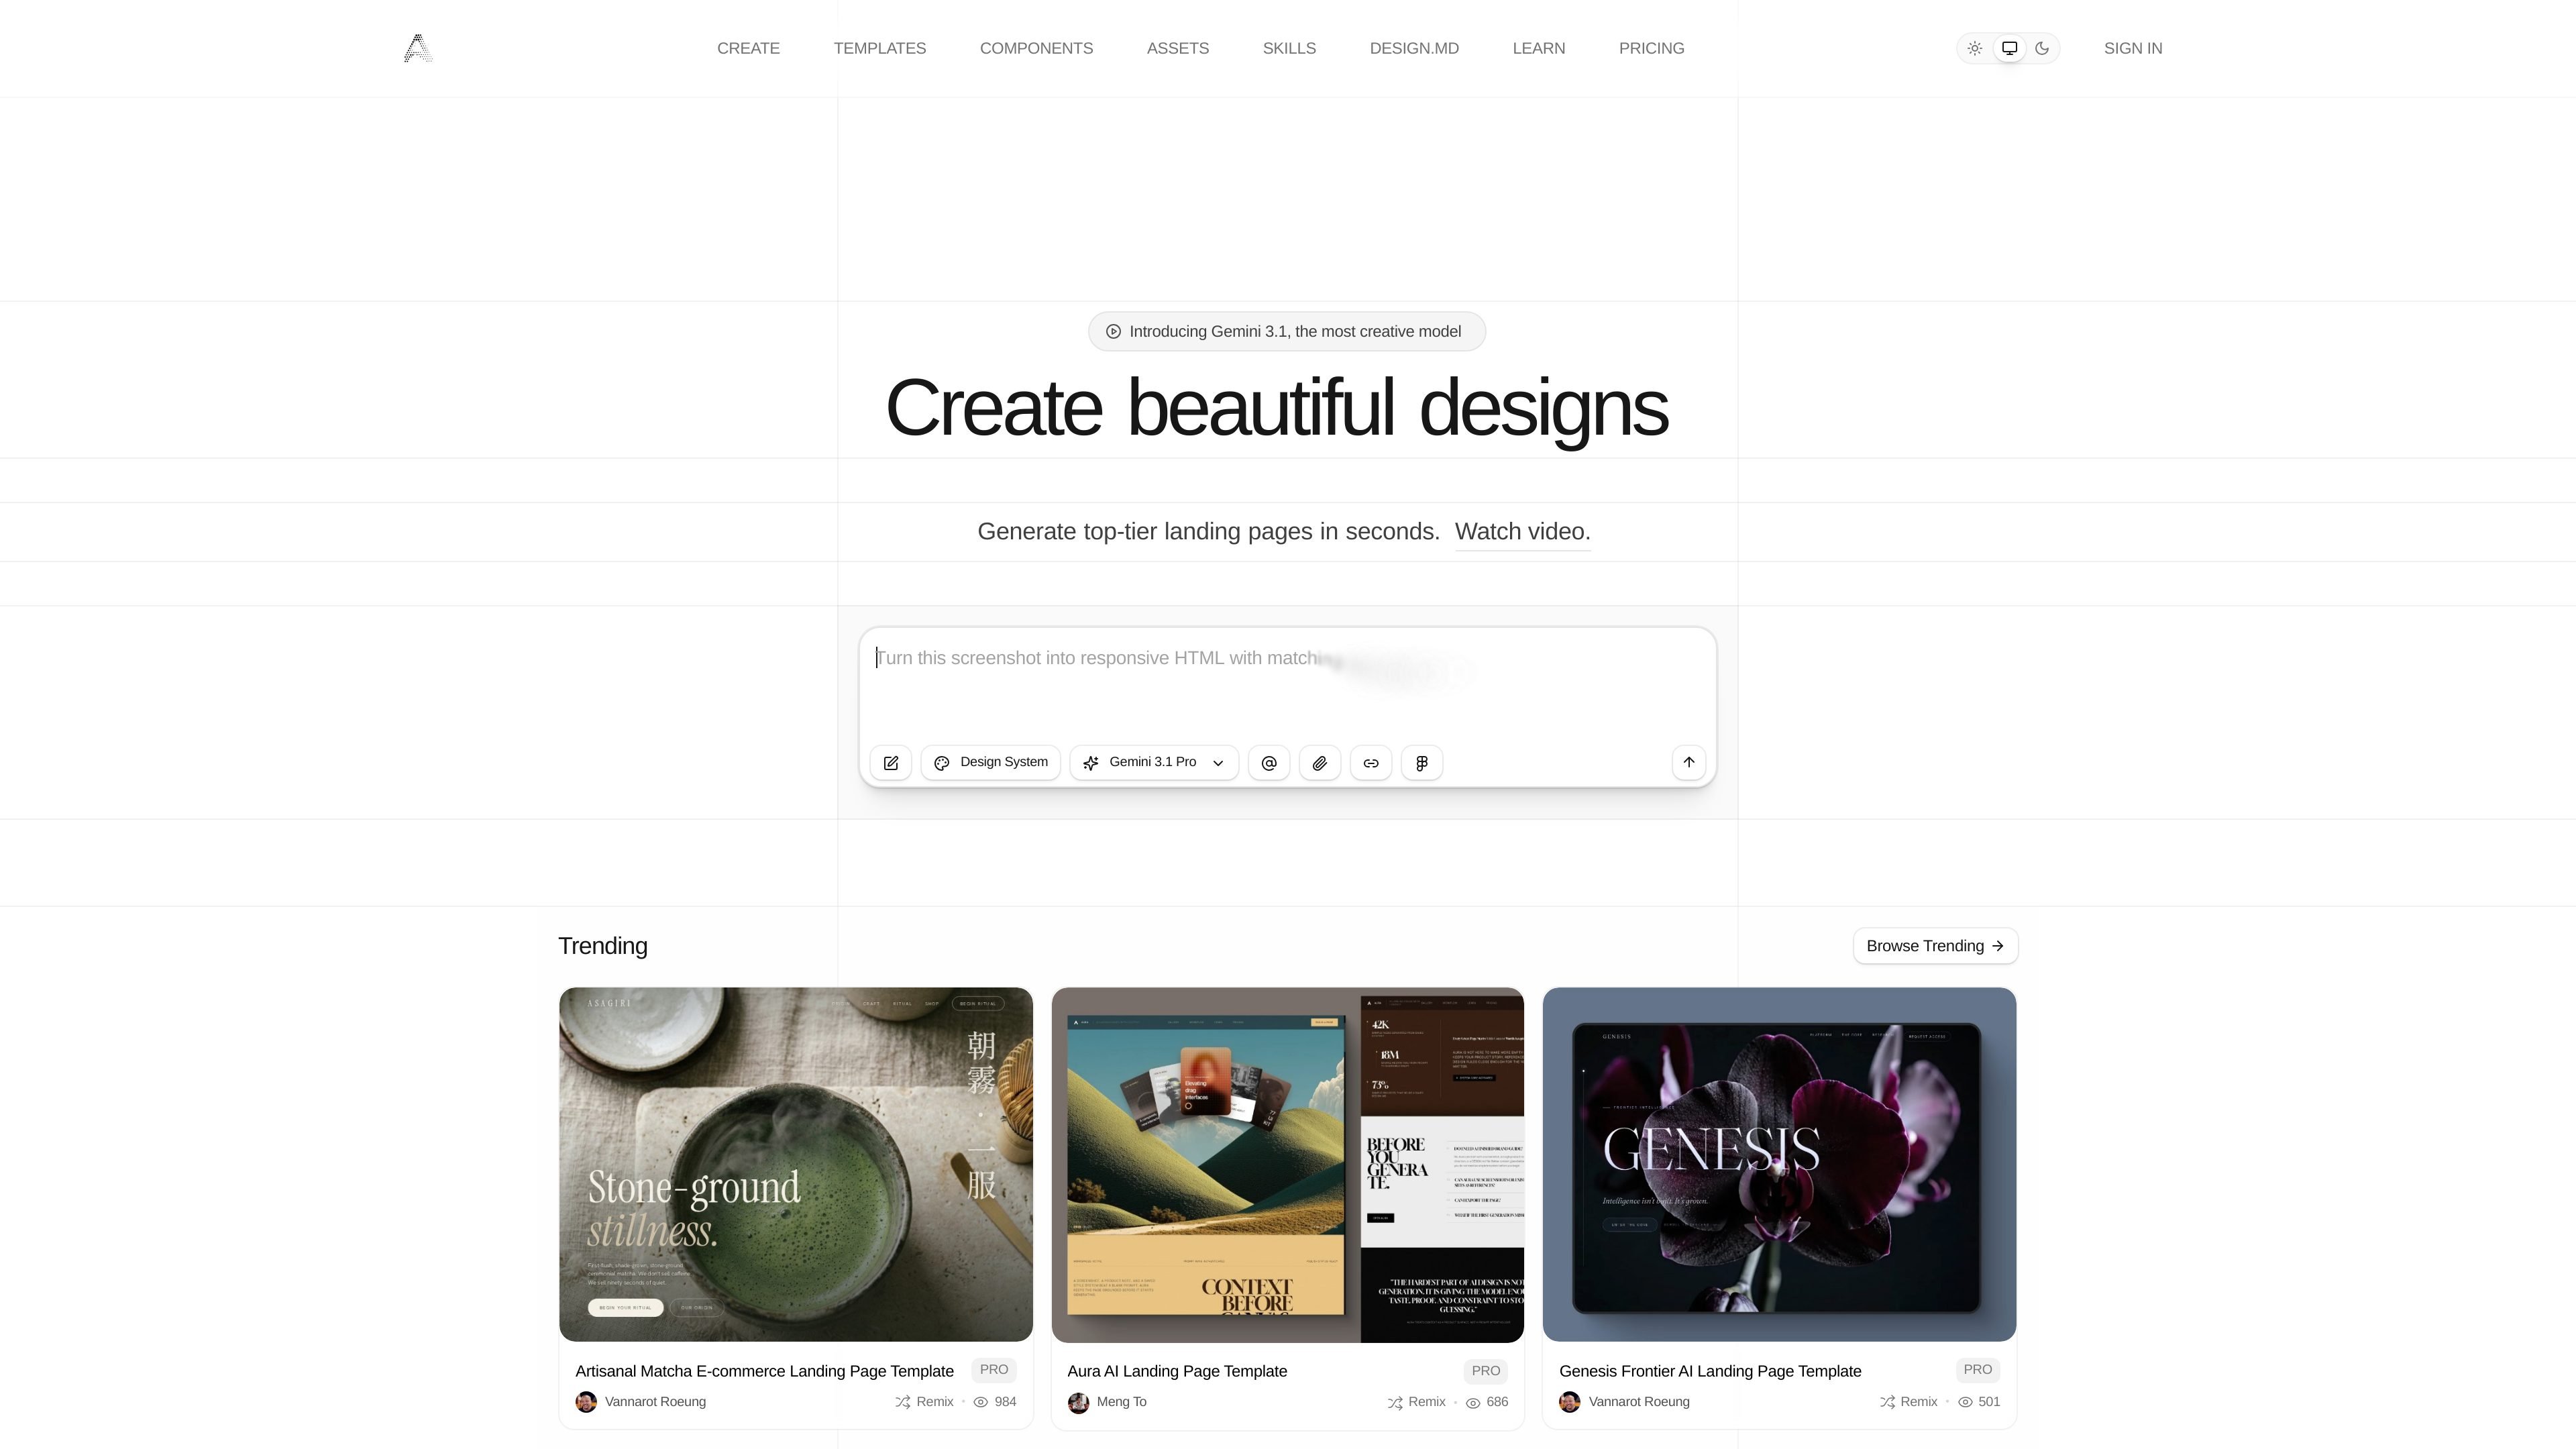Open the Design System selector
Image resolution: width=2576 pixels, height=1449 pixels.
tap(990, 763)
